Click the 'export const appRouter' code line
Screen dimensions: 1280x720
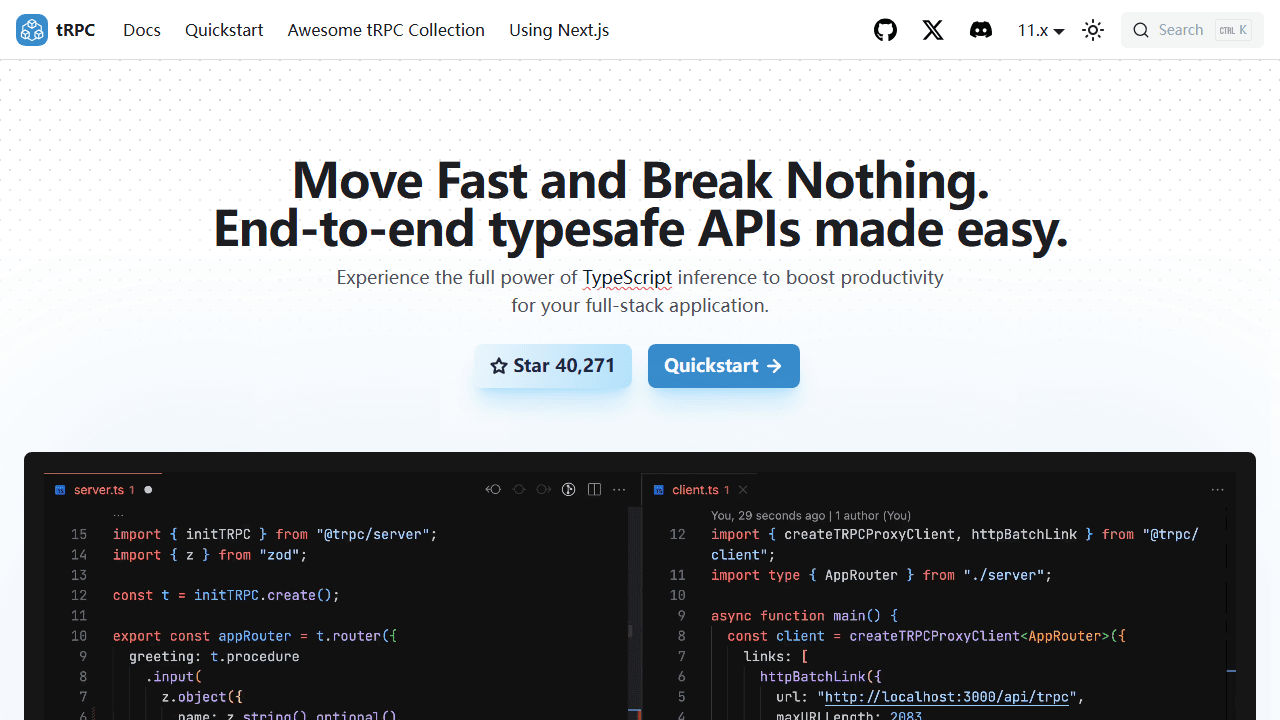(255, 636)
